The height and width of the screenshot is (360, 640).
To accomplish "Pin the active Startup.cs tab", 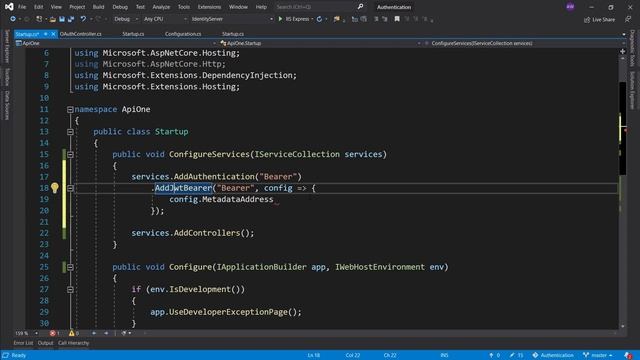I will click(x=46, y=34).
